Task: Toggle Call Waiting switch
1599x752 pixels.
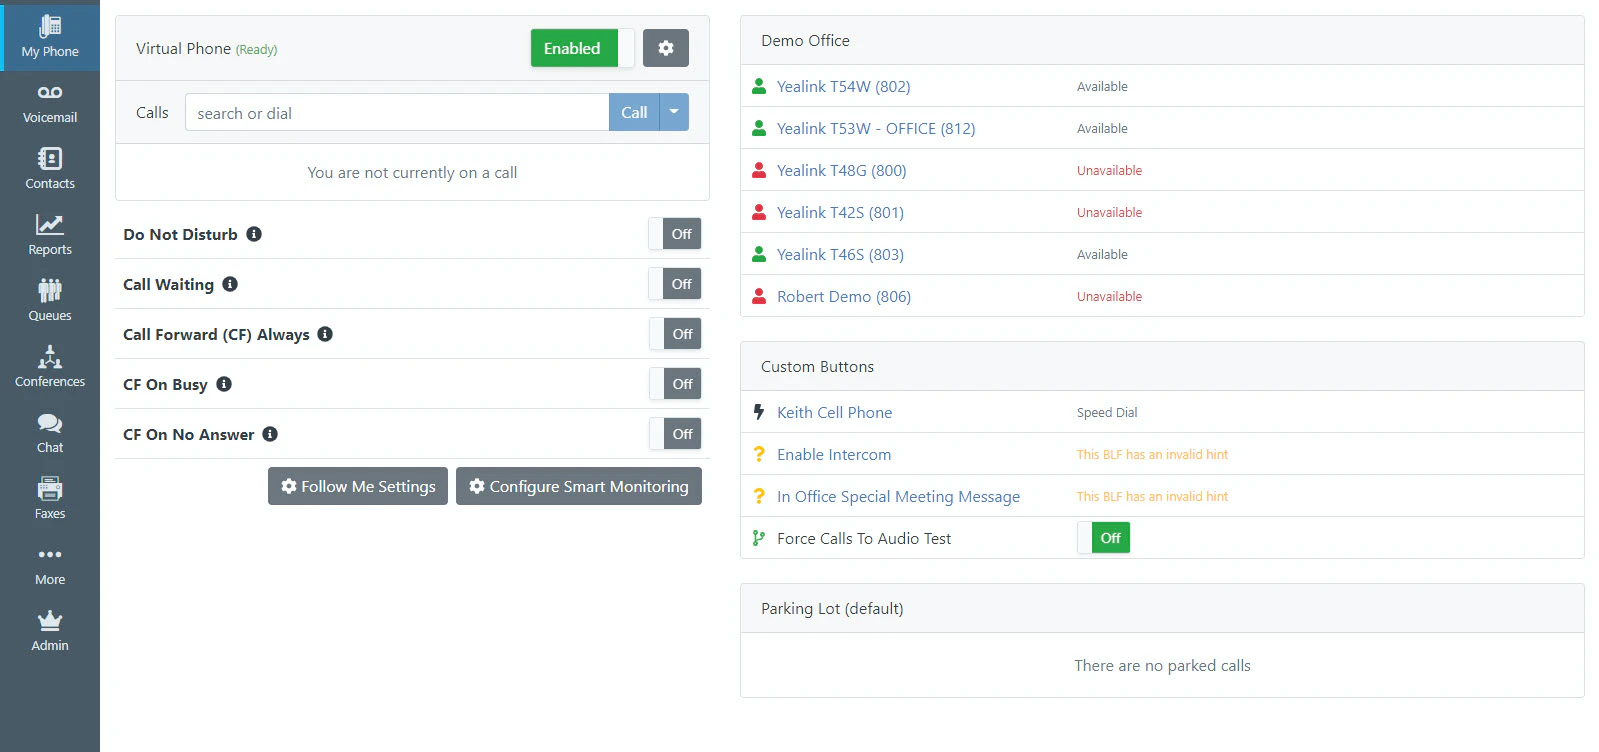Action: pos(675,284)
